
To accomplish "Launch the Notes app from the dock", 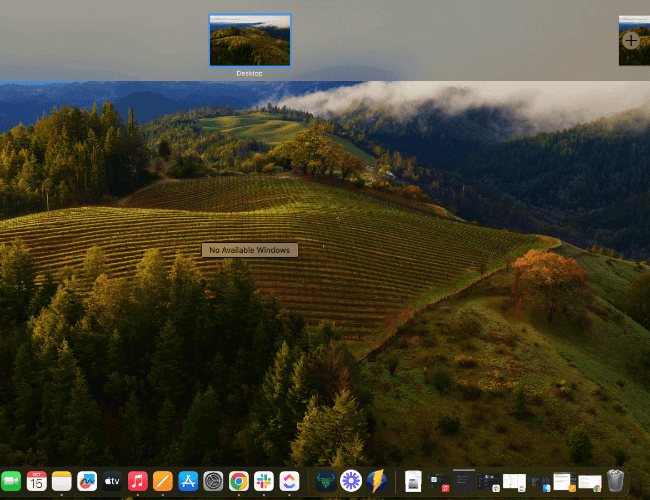I will 62,481.
